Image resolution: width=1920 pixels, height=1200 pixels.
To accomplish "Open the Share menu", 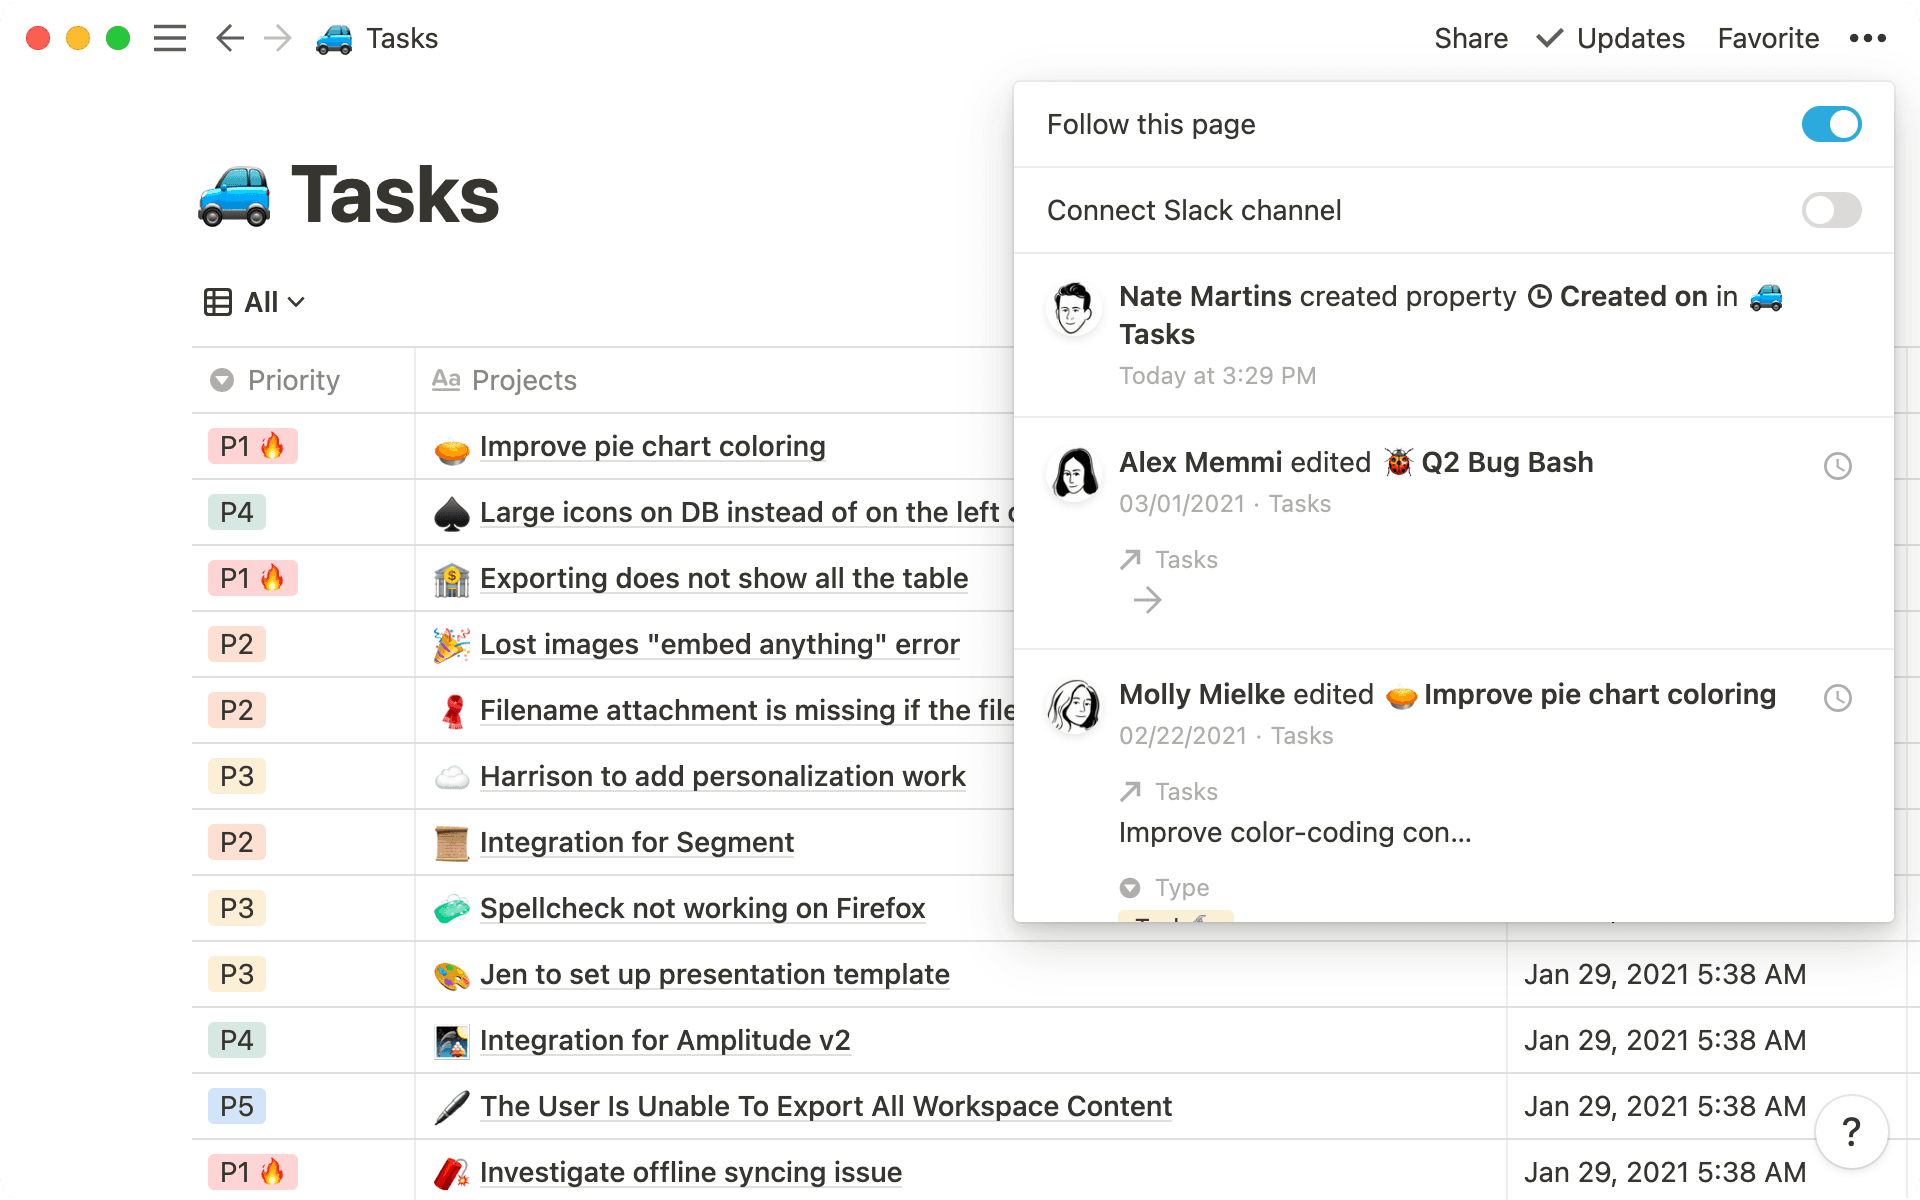I will (1470, 38).
